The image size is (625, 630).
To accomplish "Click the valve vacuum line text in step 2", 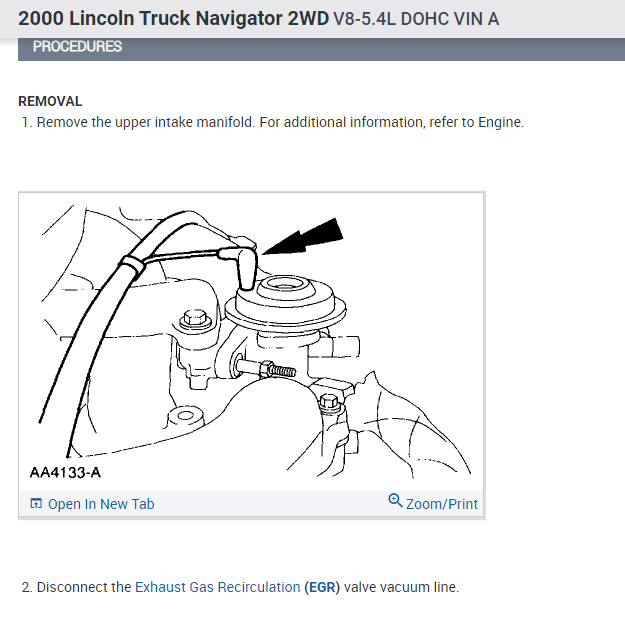I will (x=401, y=587).
